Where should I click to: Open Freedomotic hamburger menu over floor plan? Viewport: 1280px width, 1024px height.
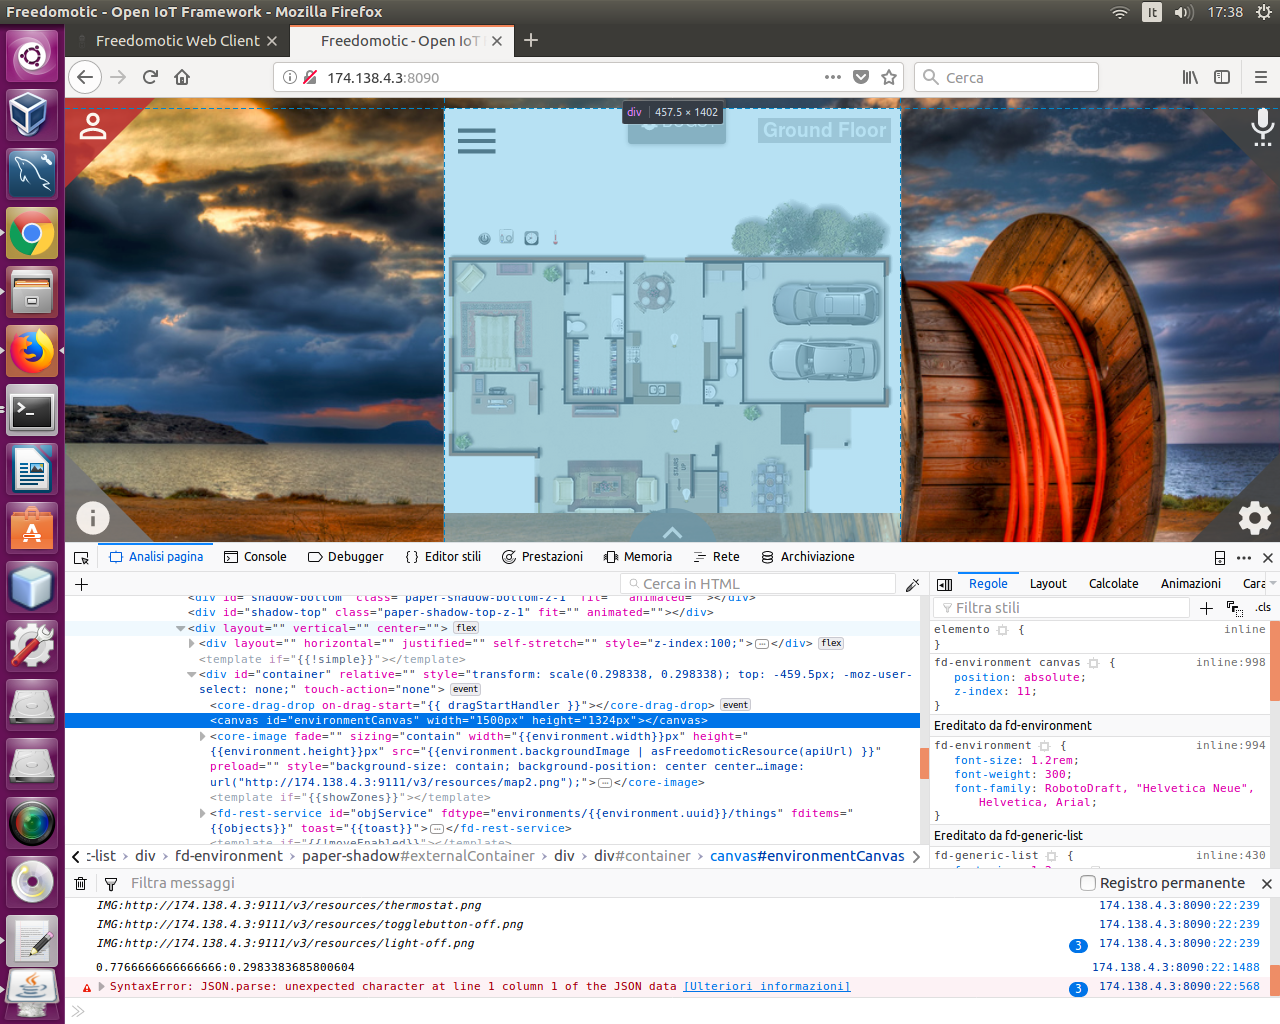[477, 141]
